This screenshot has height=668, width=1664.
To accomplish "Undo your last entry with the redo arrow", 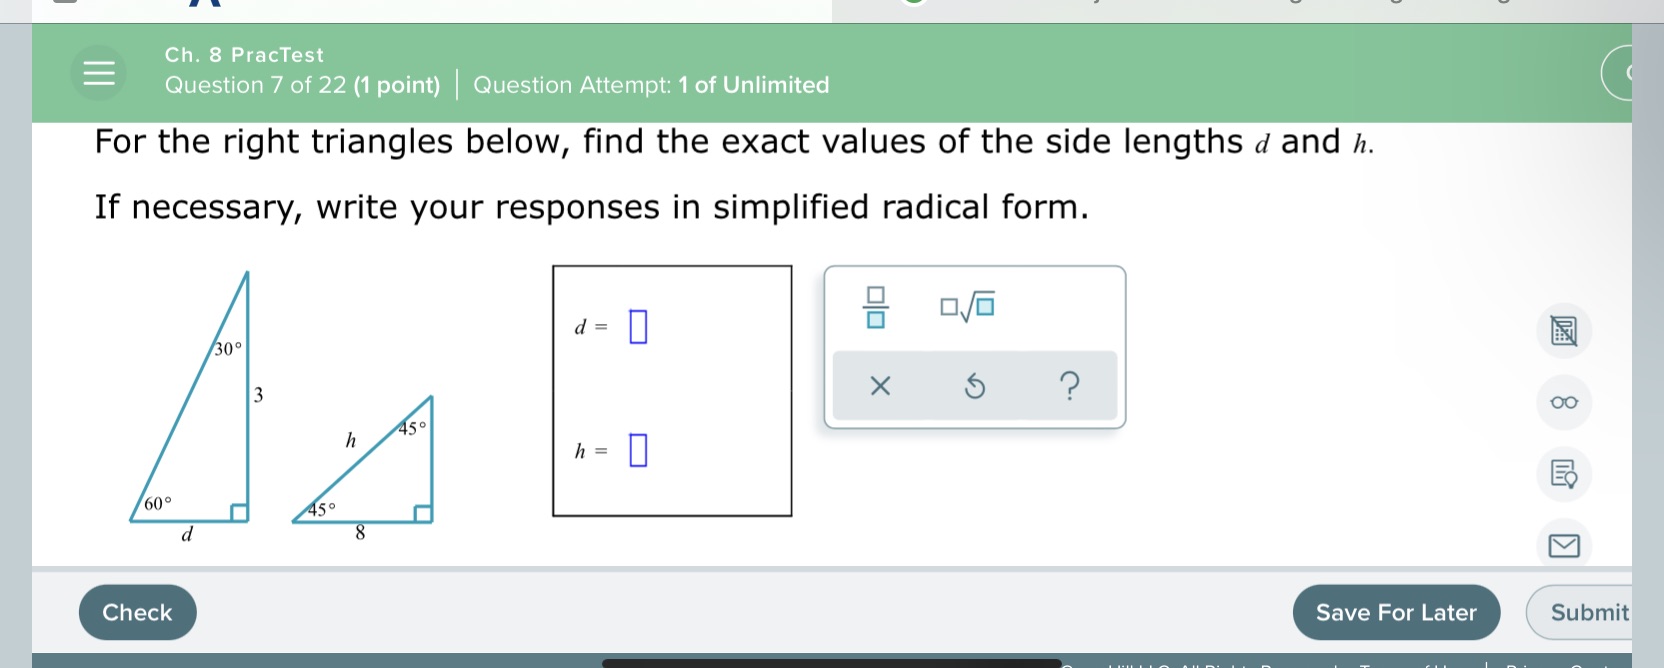I will point(975,386).
